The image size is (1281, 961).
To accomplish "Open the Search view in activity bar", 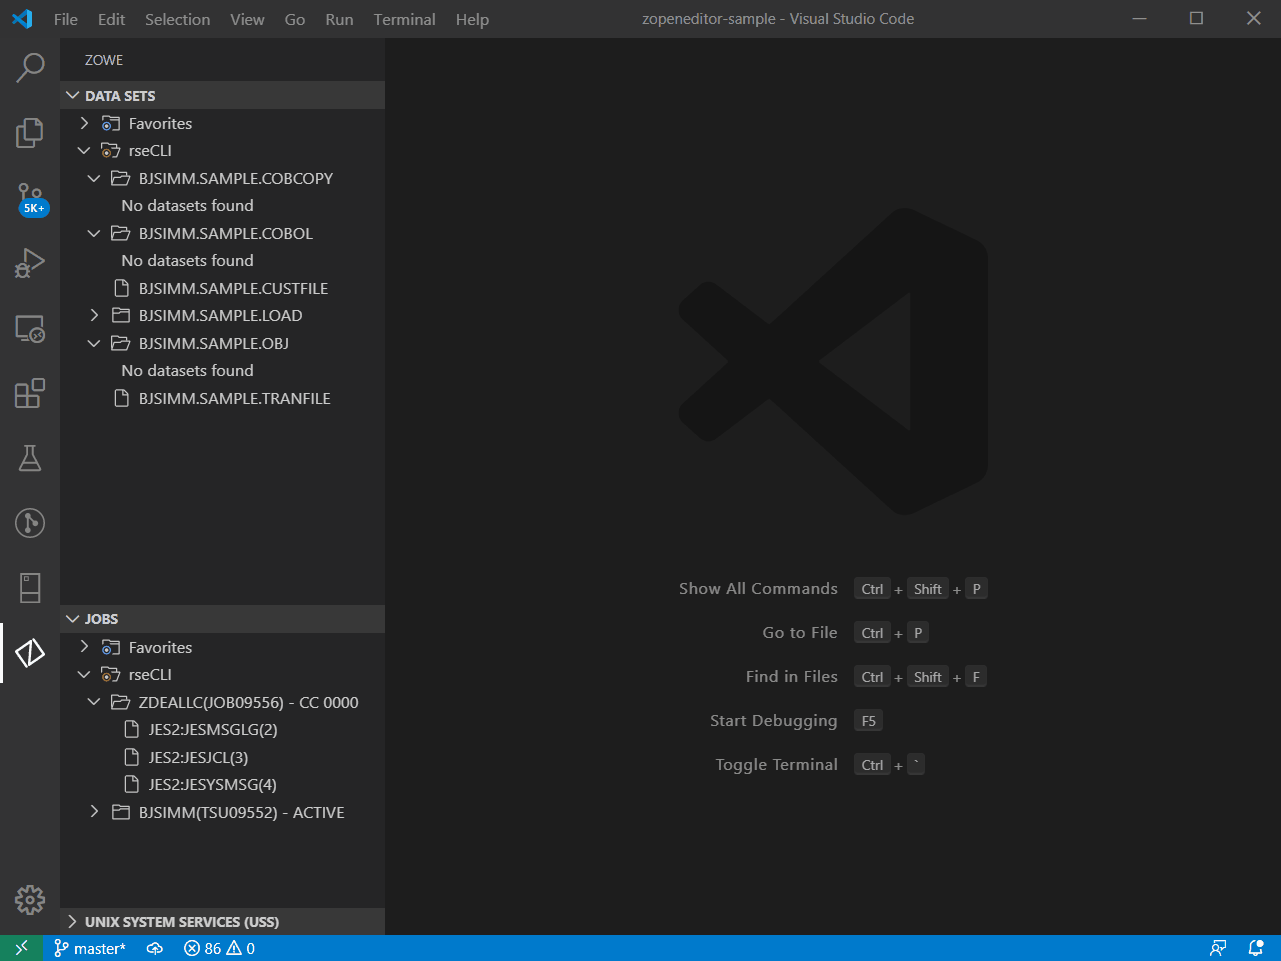I will pos(30,68).
